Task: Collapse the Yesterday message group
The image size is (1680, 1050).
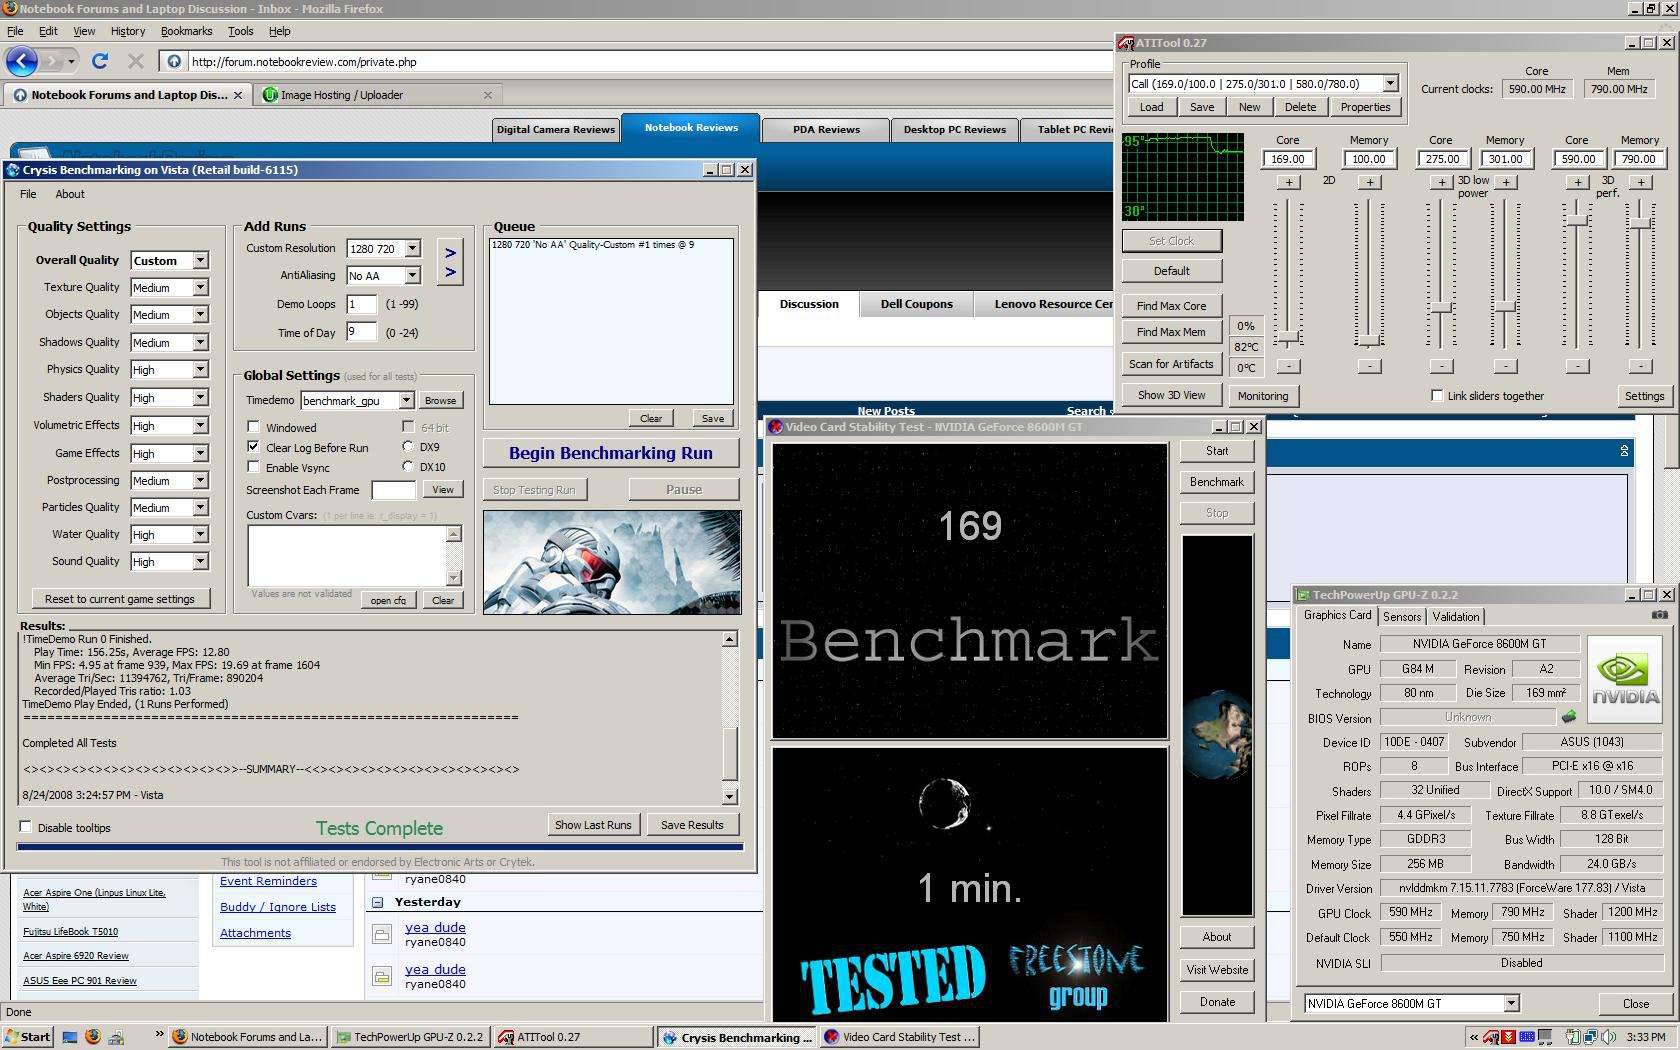Action: point(378,902)
